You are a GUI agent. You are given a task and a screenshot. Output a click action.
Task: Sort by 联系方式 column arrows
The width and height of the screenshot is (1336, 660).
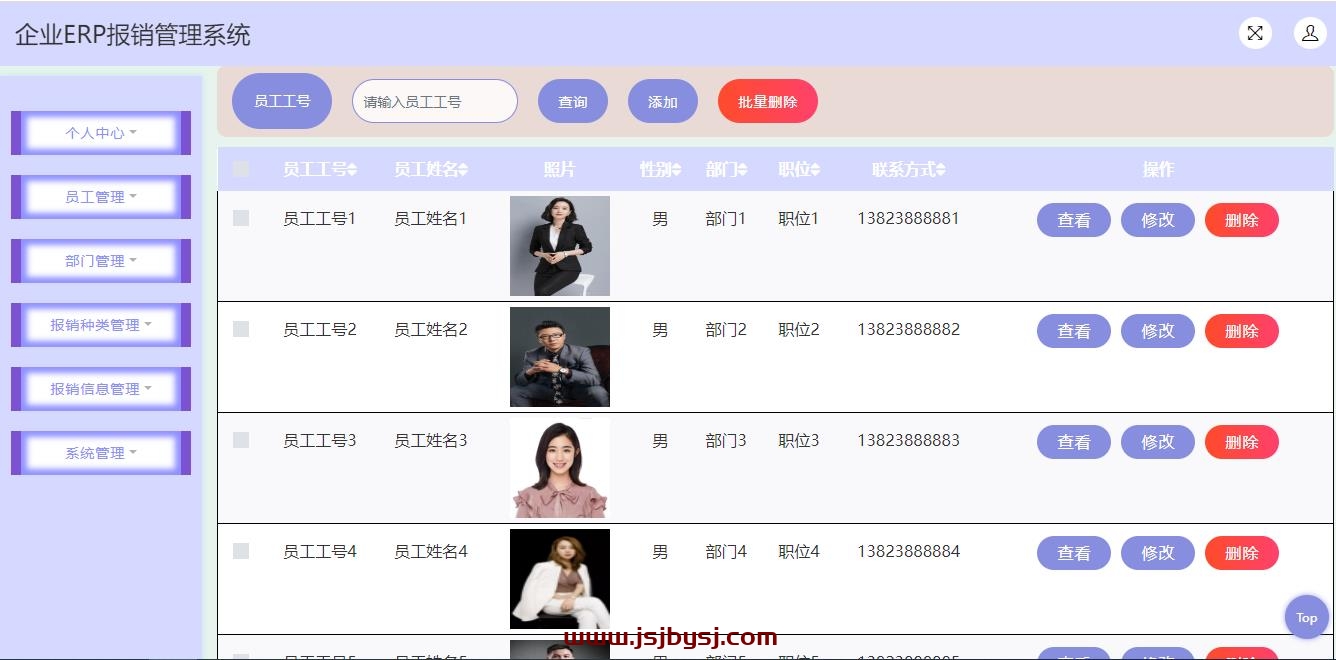941,170
